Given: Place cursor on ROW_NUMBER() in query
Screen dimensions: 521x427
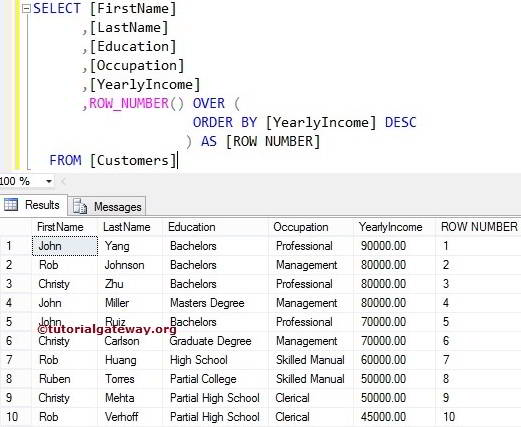Looking at the screenshot, I should 136,104.
